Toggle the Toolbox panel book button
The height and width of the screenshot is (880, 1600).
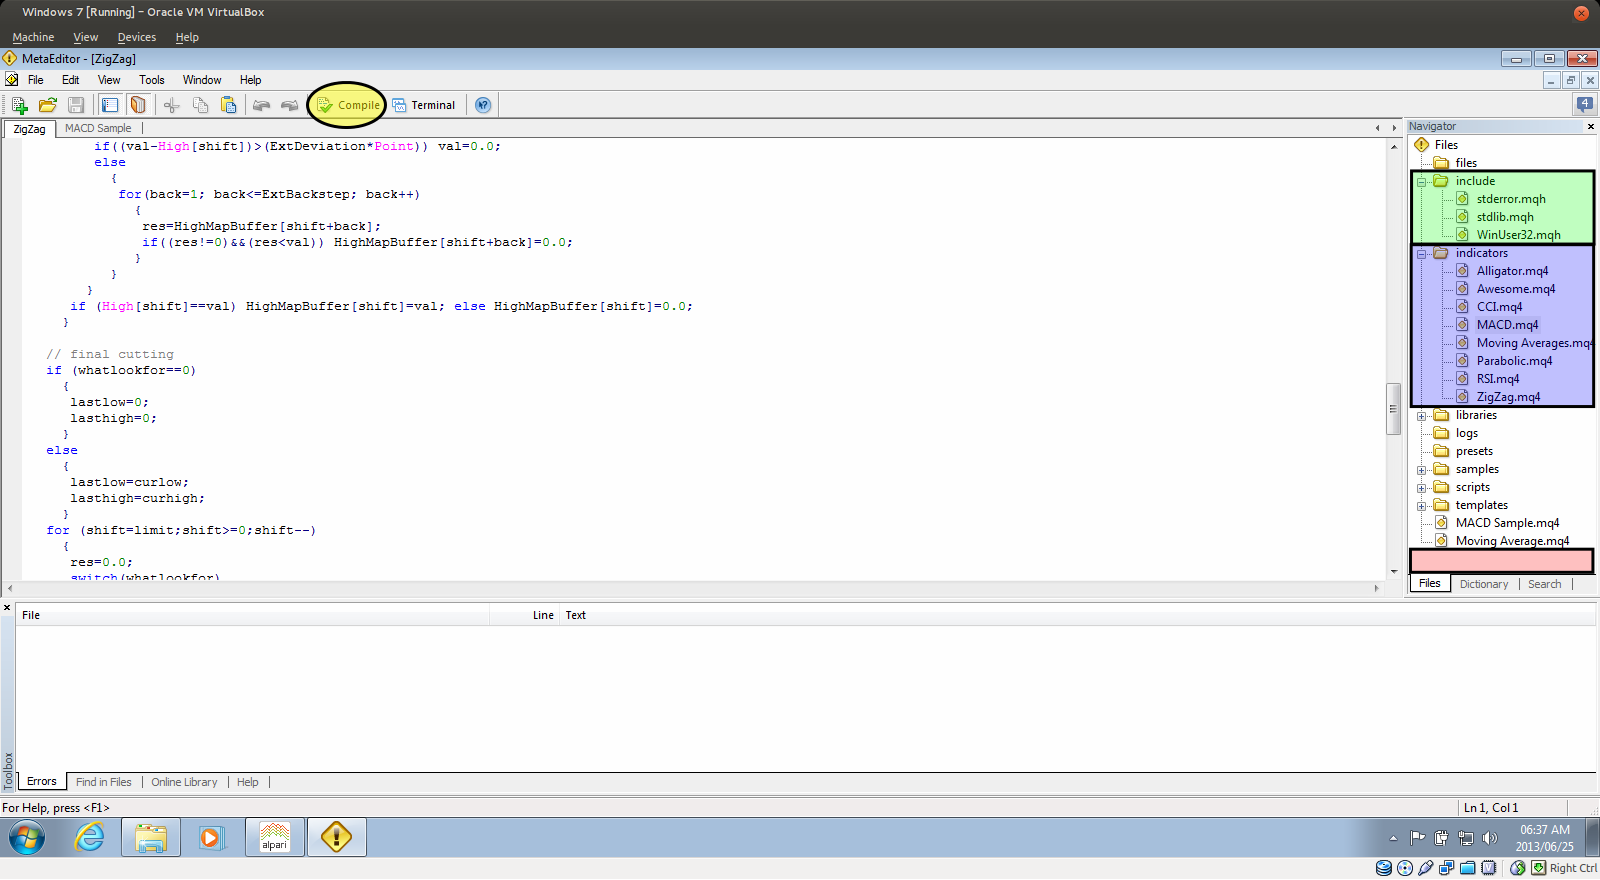(x=139, y=105)
